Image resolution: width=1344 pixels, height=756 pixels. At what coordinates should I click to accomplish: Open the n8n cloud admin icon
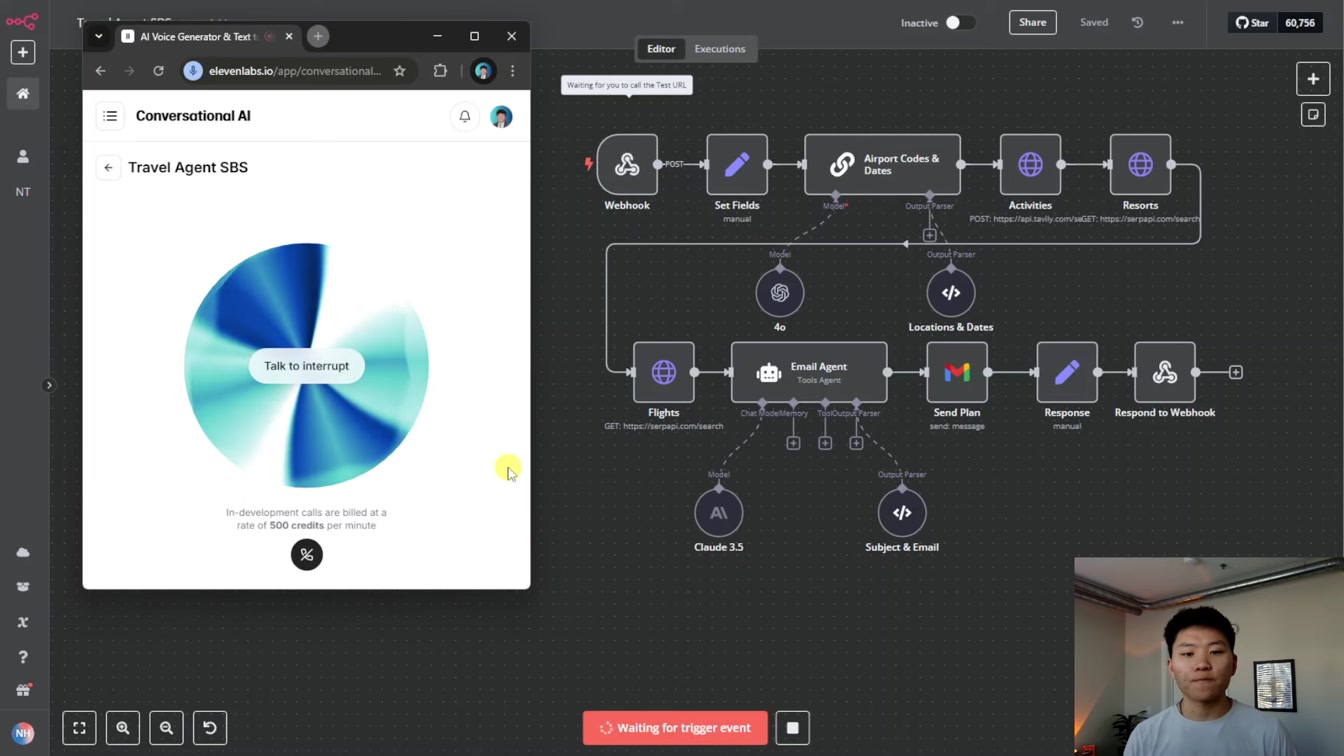tap(23, 552)
